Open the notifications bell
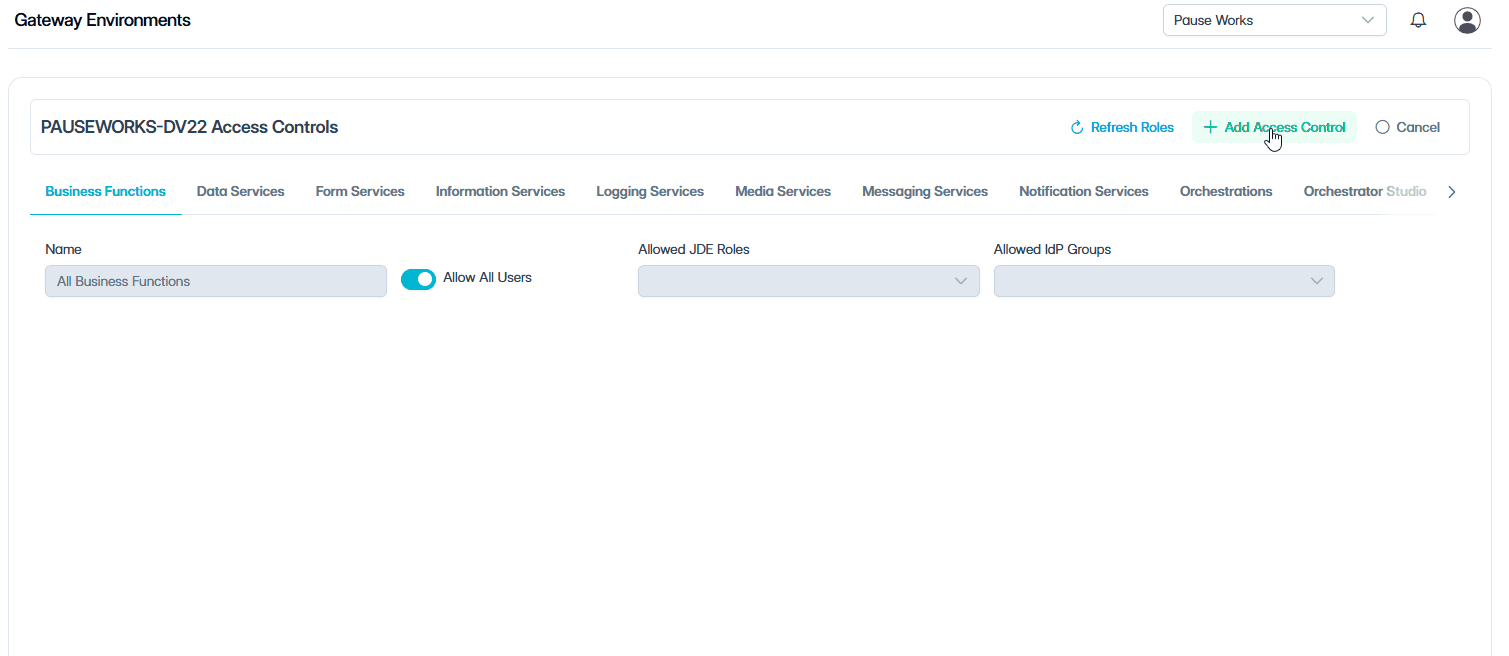1509x656 pixels. (x=1418, y=20)
